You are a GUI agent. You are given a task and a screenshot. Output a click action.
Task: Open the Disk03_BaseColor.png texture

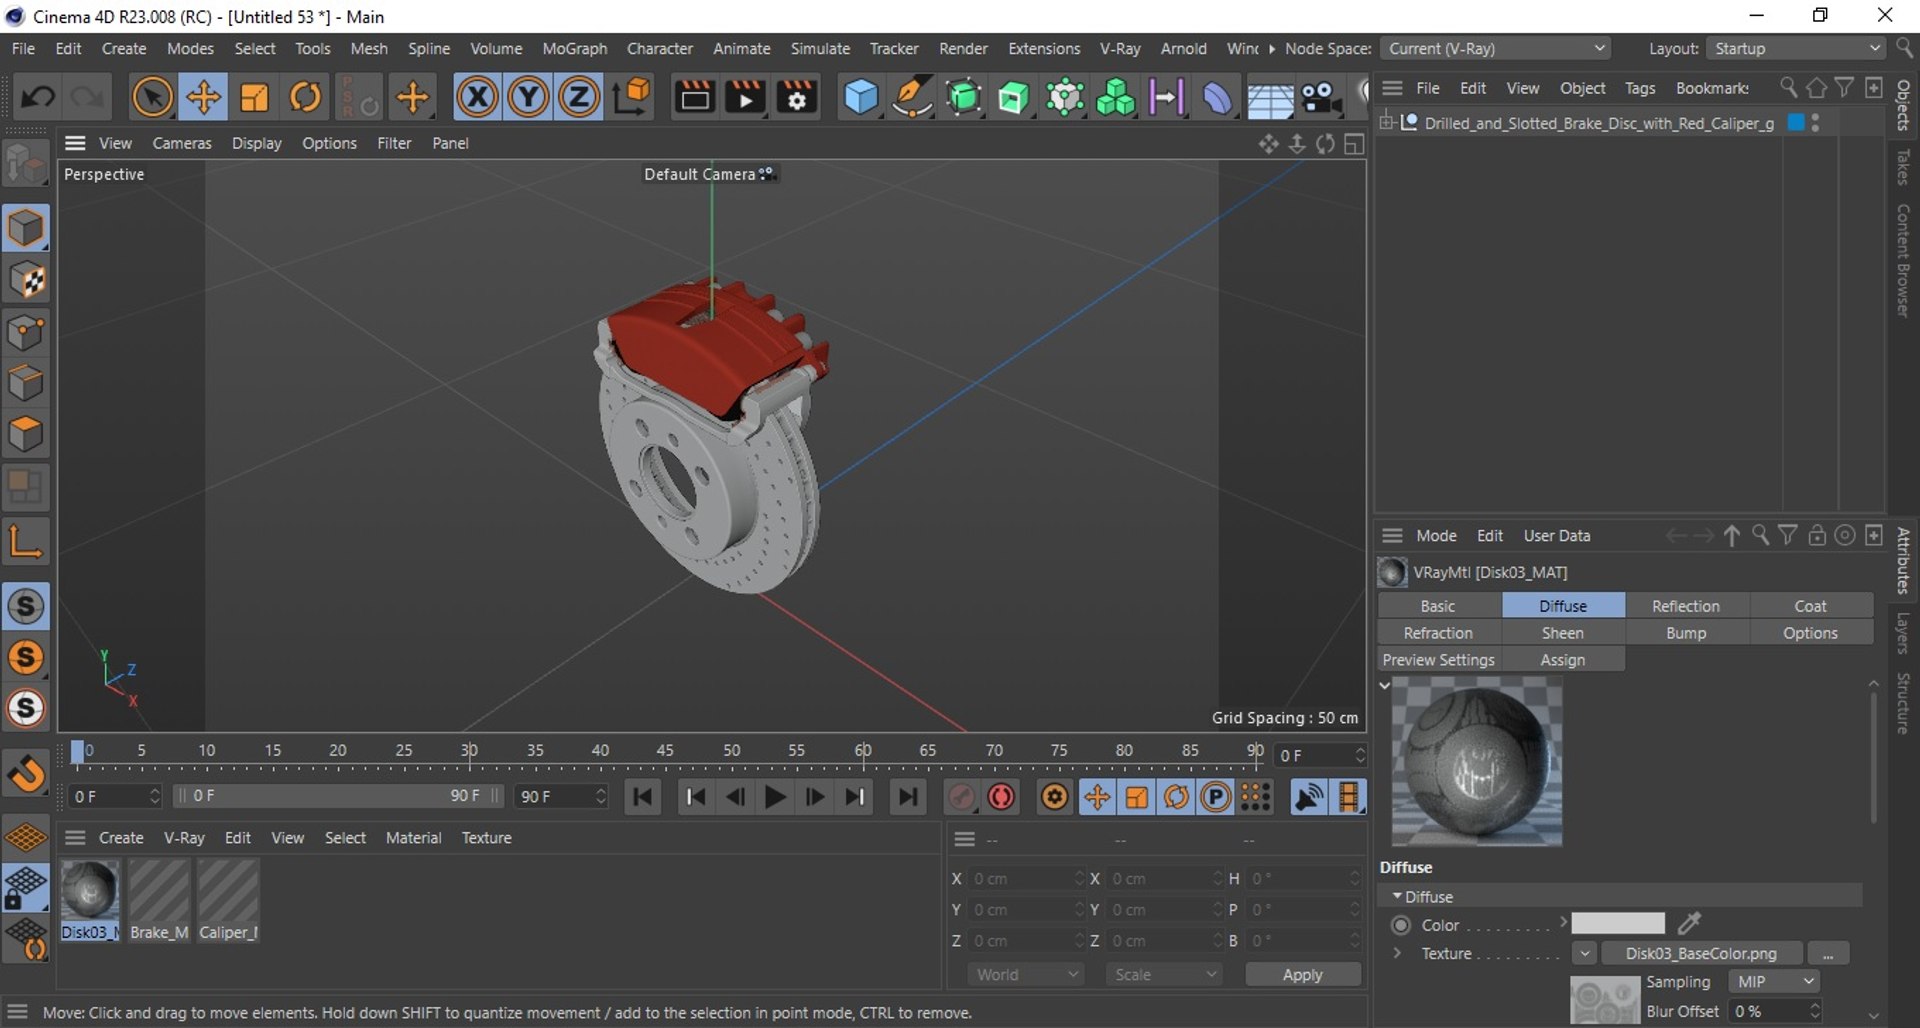pyautogui.click(x=1701, y=954)
